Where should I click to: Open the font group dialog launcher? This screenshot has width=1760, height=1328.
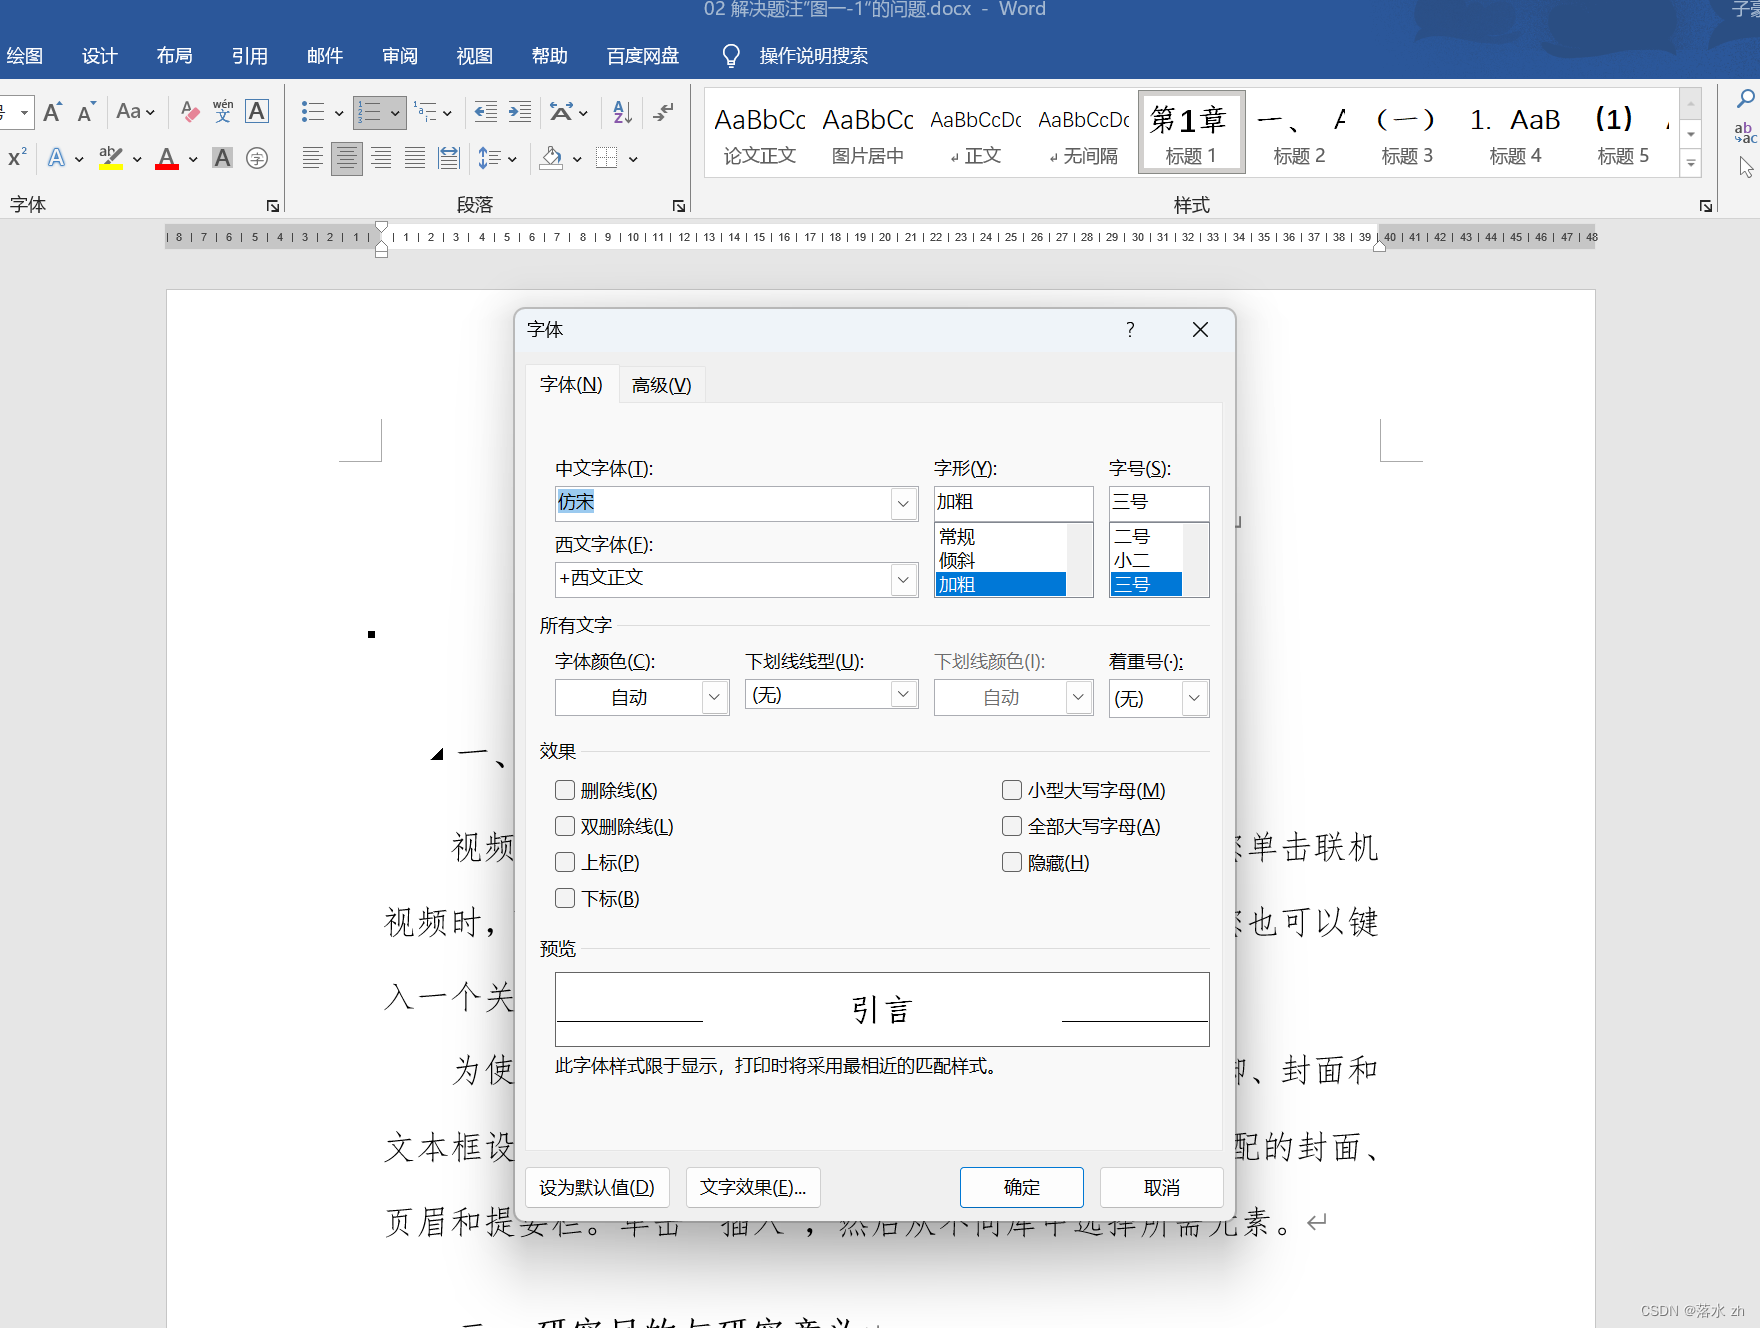pyautogui.click(x=273, y=206)
